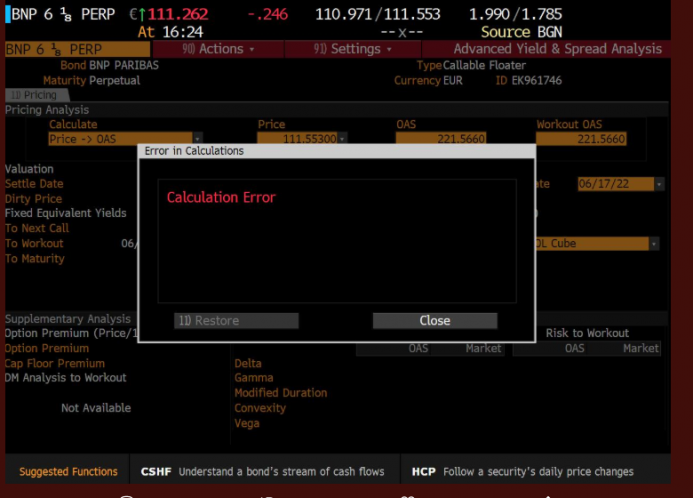
Task: Click the Calculation Error message text
Action: 221,197
